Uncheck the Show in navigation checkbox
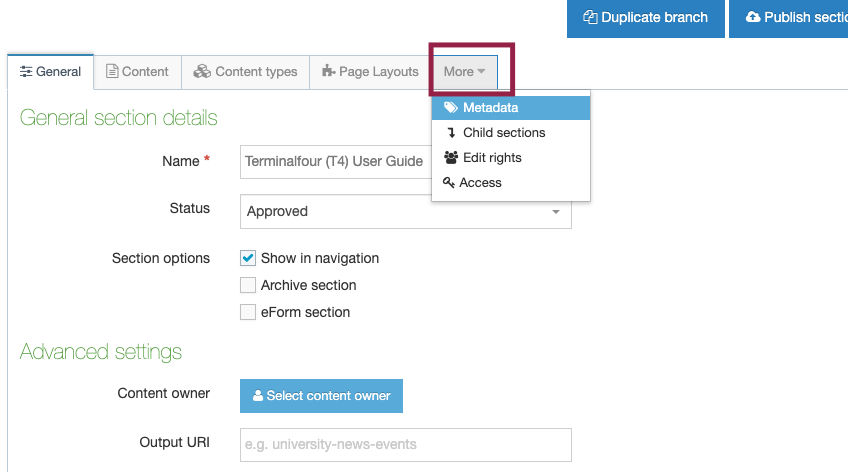848x472 pixels. pyautogui.click(x=248, y=258)
